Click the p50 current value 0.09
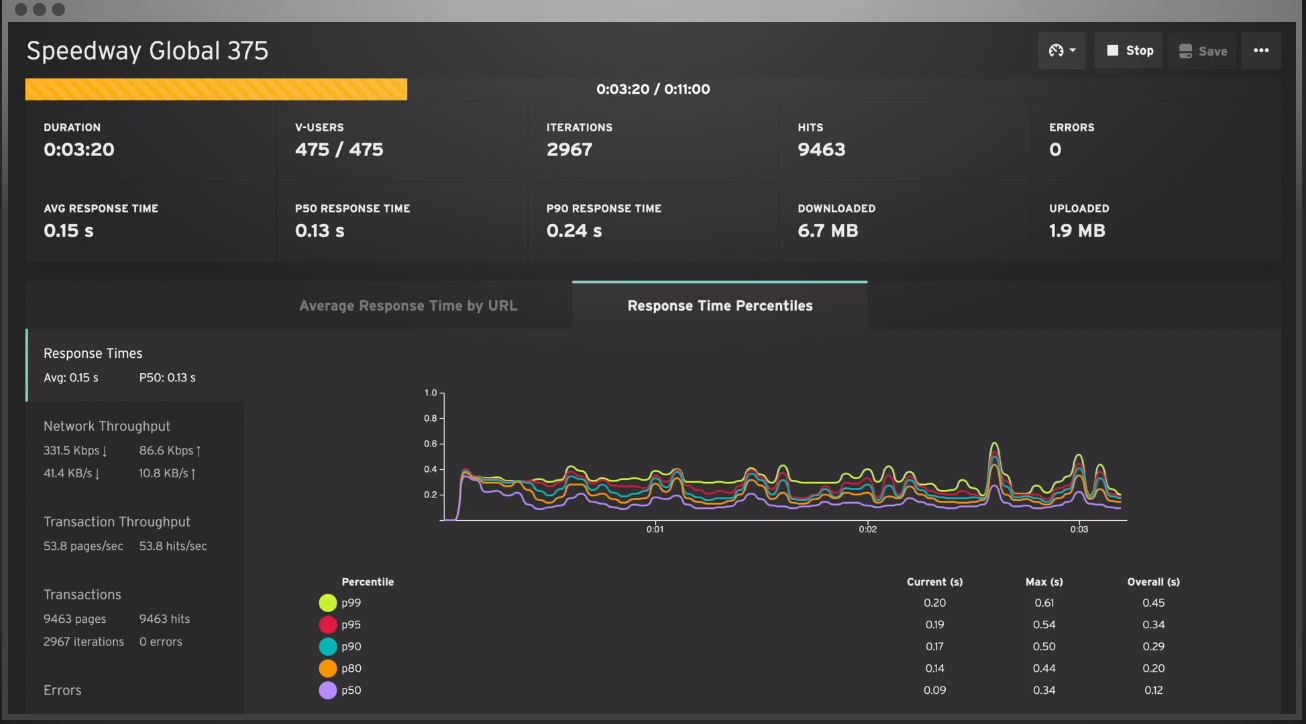 coord(935,691)
